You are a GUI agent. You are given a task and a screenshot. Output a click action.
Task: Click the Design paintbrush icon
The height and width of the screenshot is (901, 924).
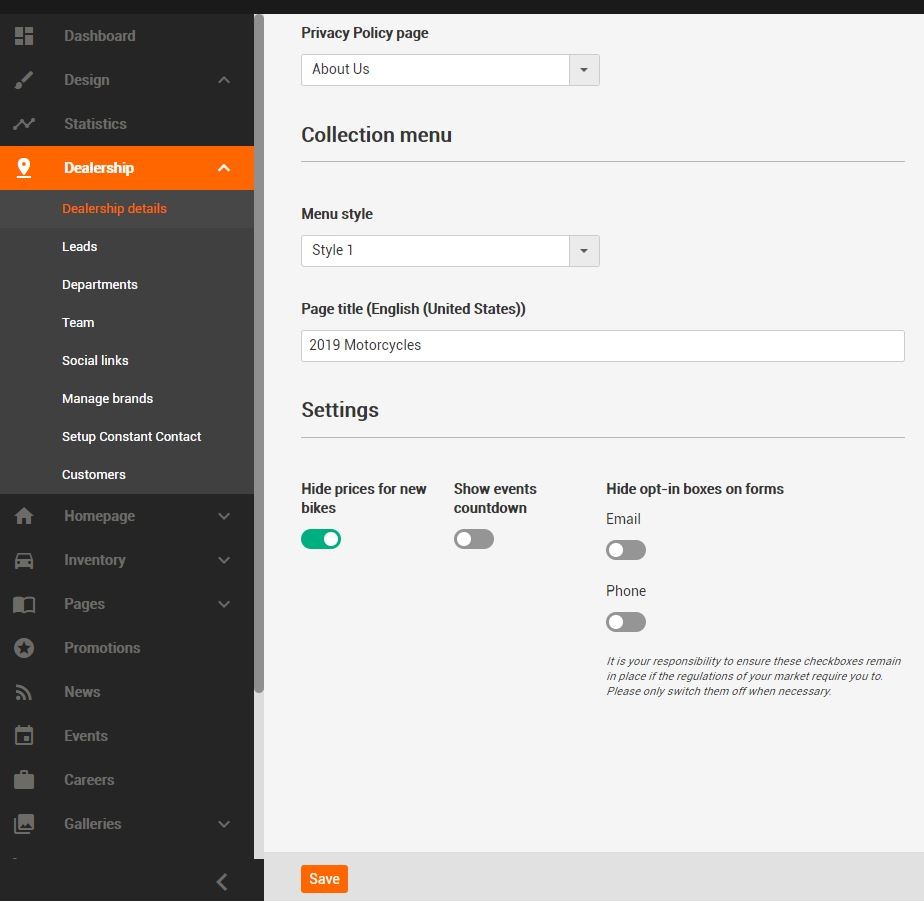(x=24, y=80)
